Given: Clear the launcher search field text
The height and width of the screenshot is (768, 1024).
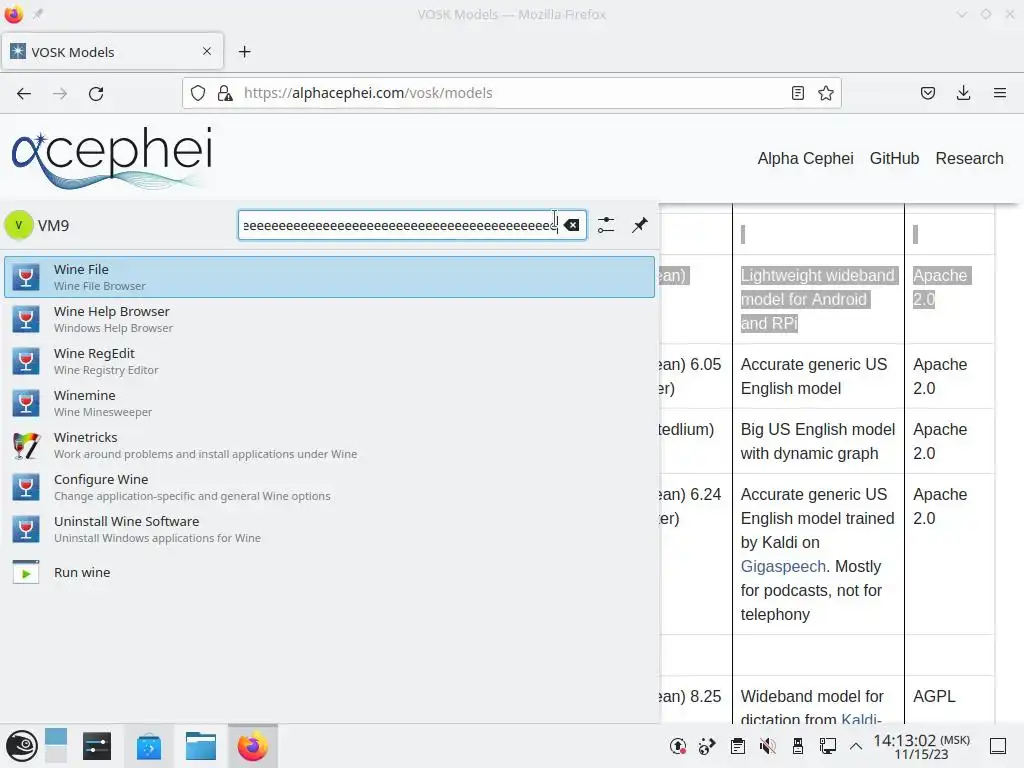Looking at the screenshot, I should click(x=571, y=225).
